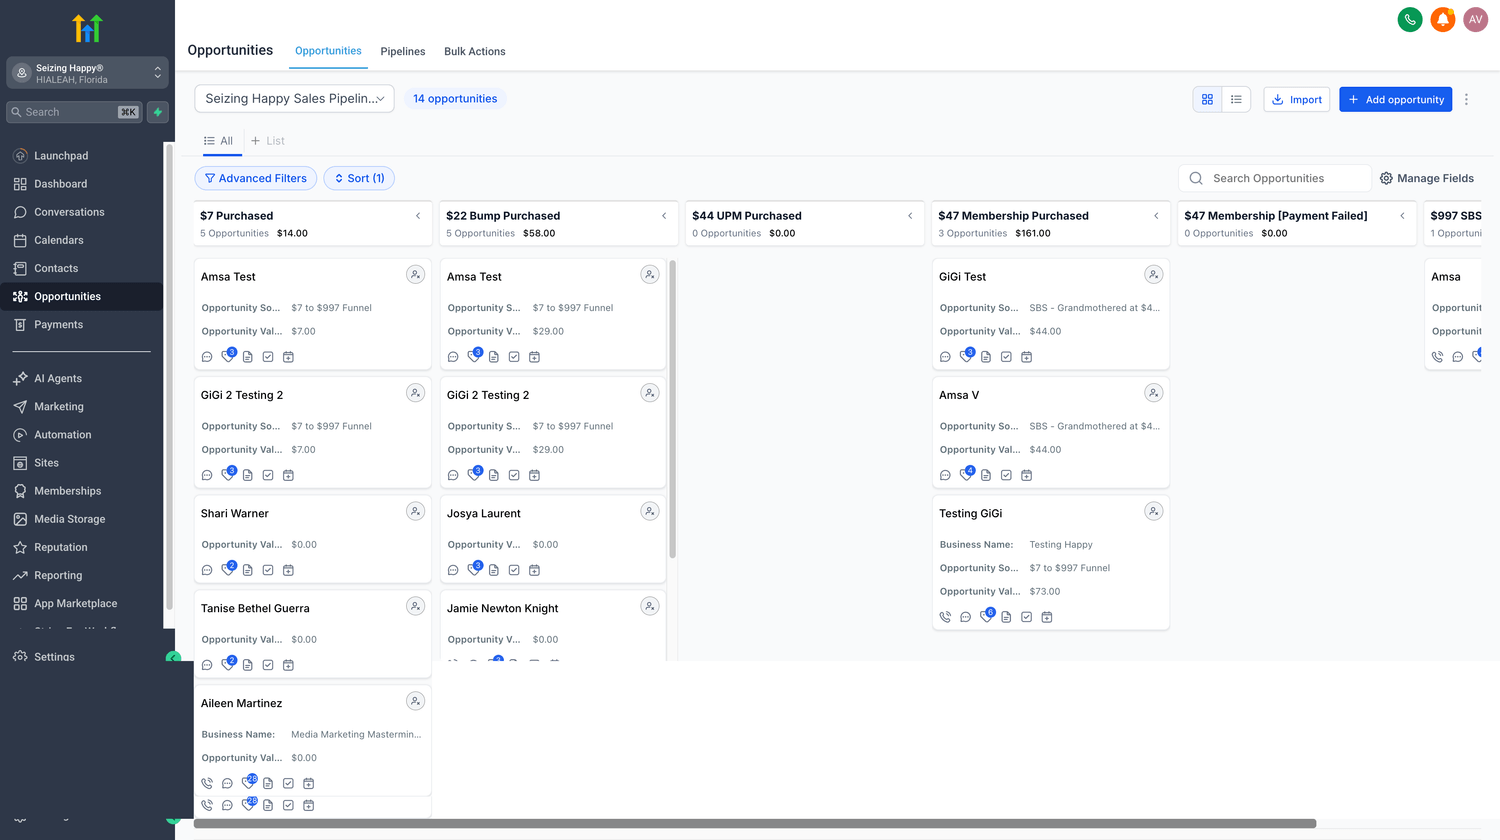Switch to the Pipelines tab
This screenshot has height=840, width=1500.
point(402,51)
